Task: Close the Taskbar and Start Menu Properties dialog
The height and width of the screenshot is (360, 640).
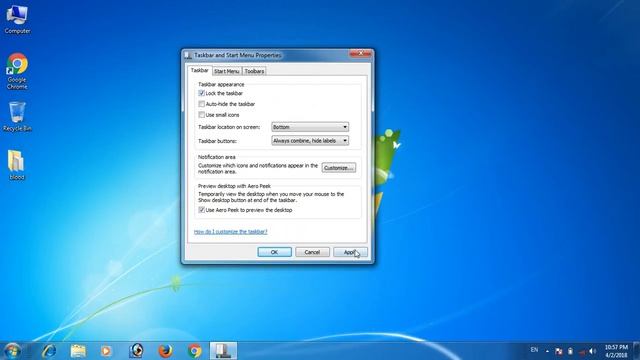Action: pyautogui.click(x=360, y=54)
